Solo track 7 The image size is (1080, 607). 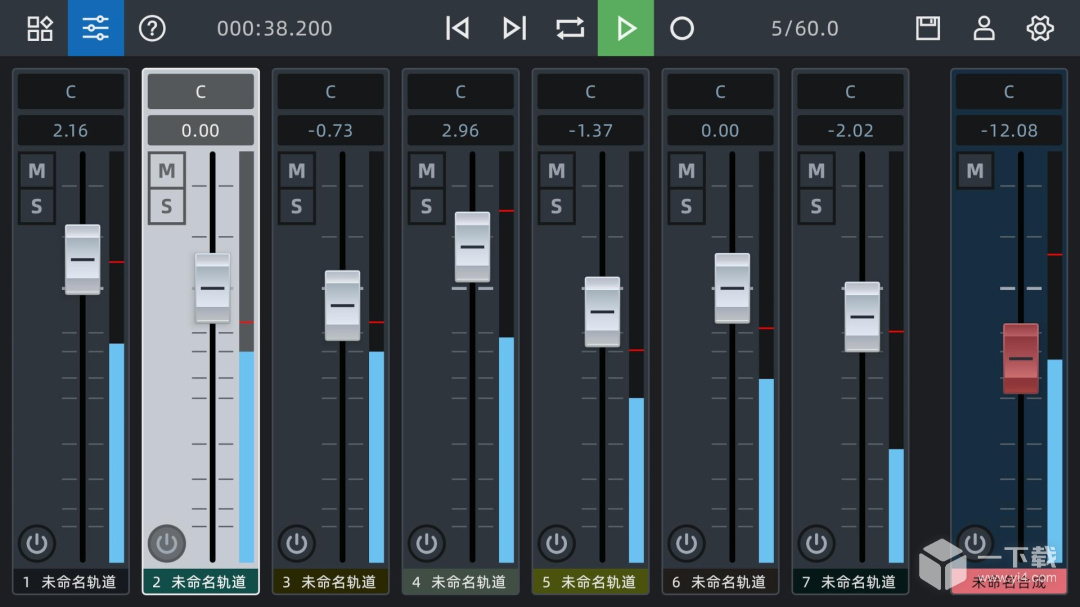pyautogui.click(x=816, y=206)
